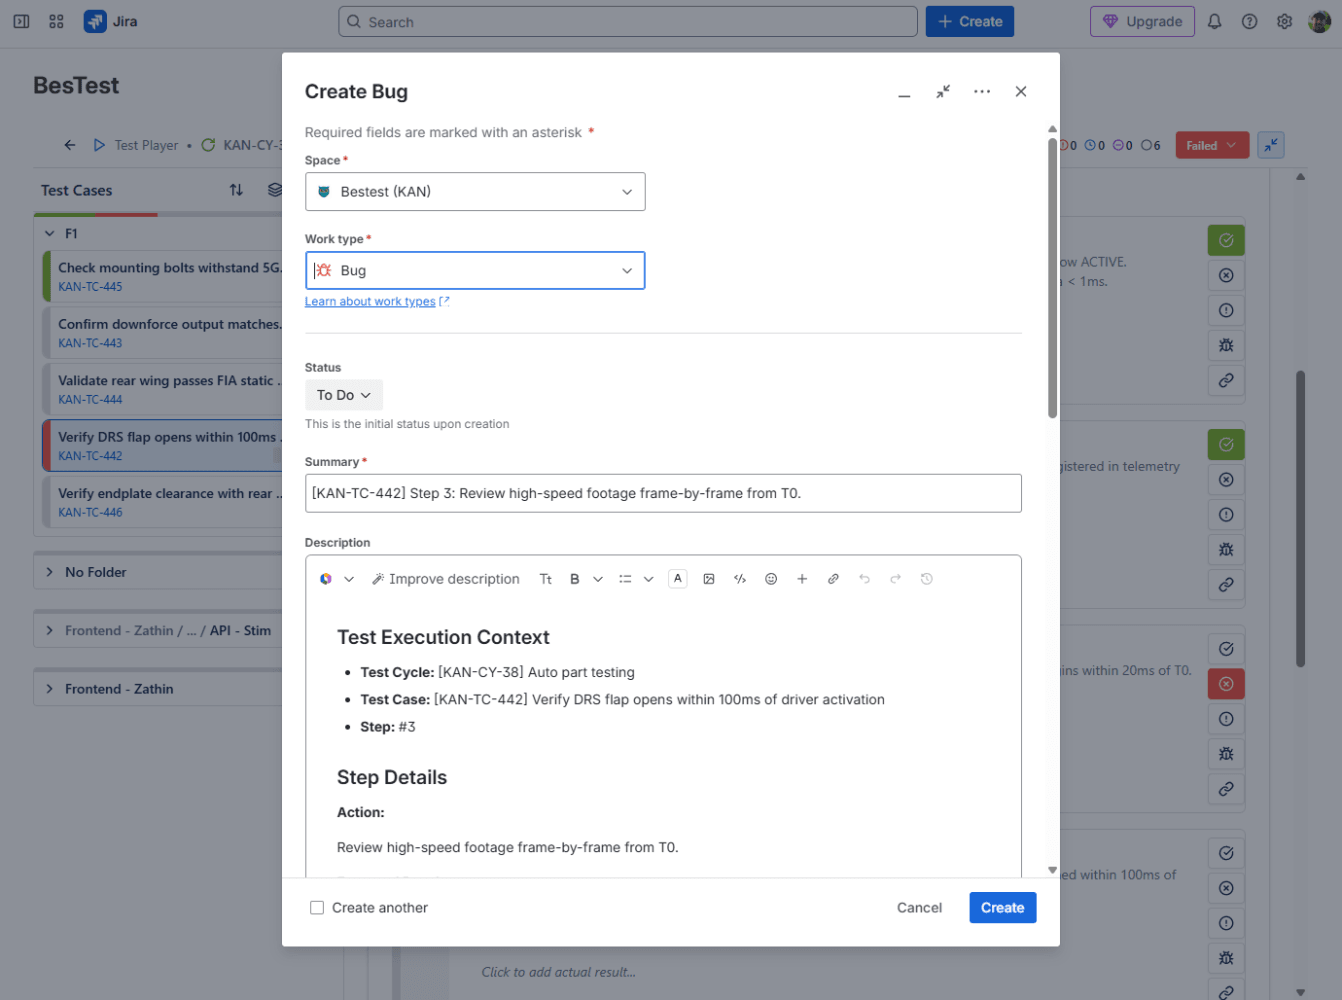Screen dimensions: 1342x1000
Task: Select test case 'Validate rear wing passes FIA static'
Action: [164, 389]
